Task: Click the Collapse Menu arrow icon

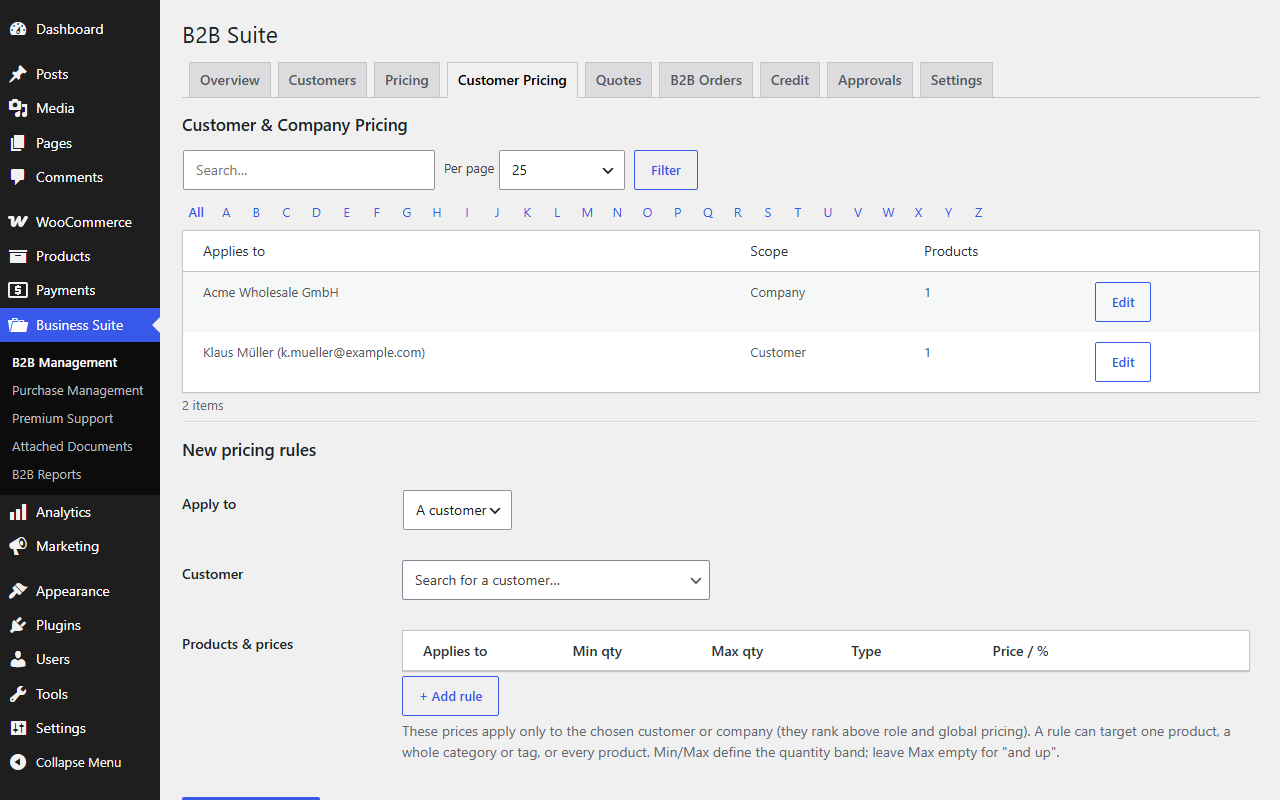Action: [x=18, y=762]
